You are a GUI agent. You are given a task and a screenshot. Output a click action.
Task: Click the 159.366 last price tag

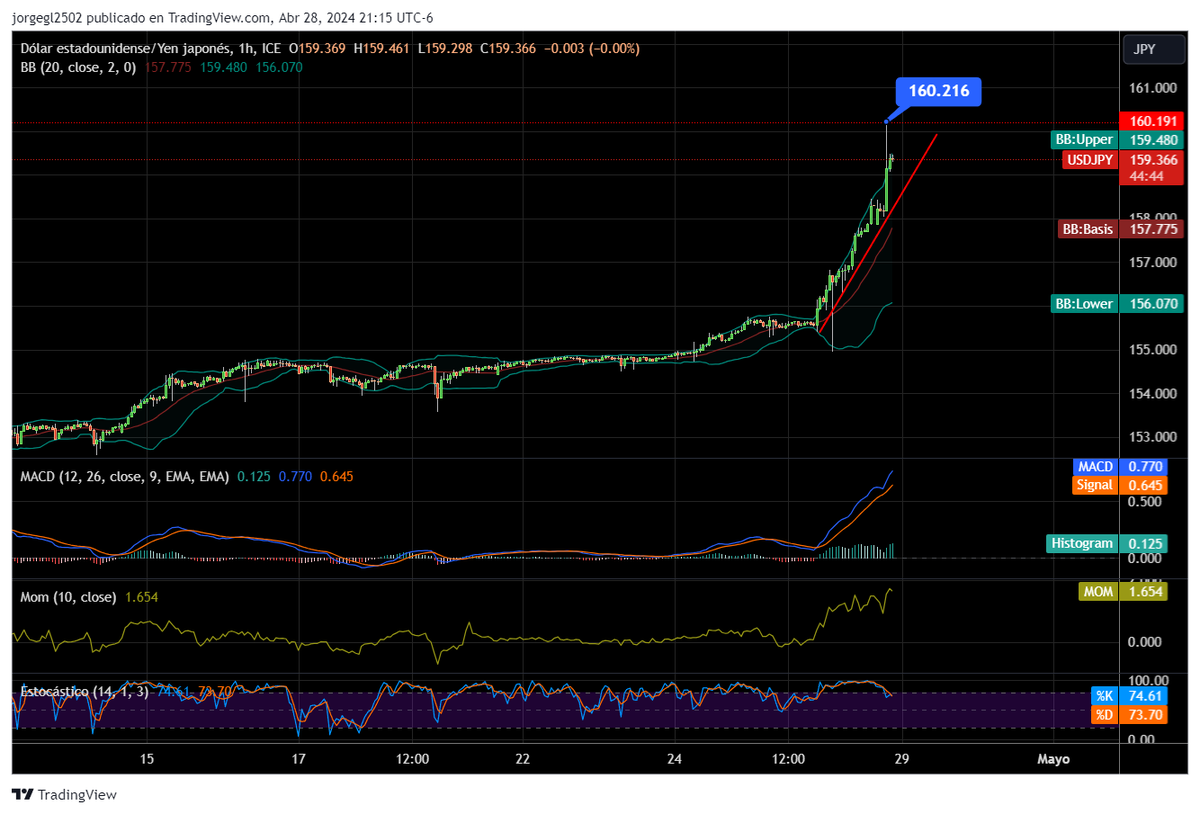pos(1153,159)
